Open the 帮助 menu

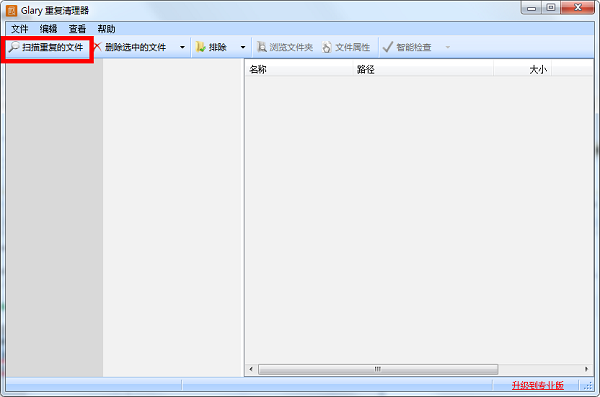point(106,29)
